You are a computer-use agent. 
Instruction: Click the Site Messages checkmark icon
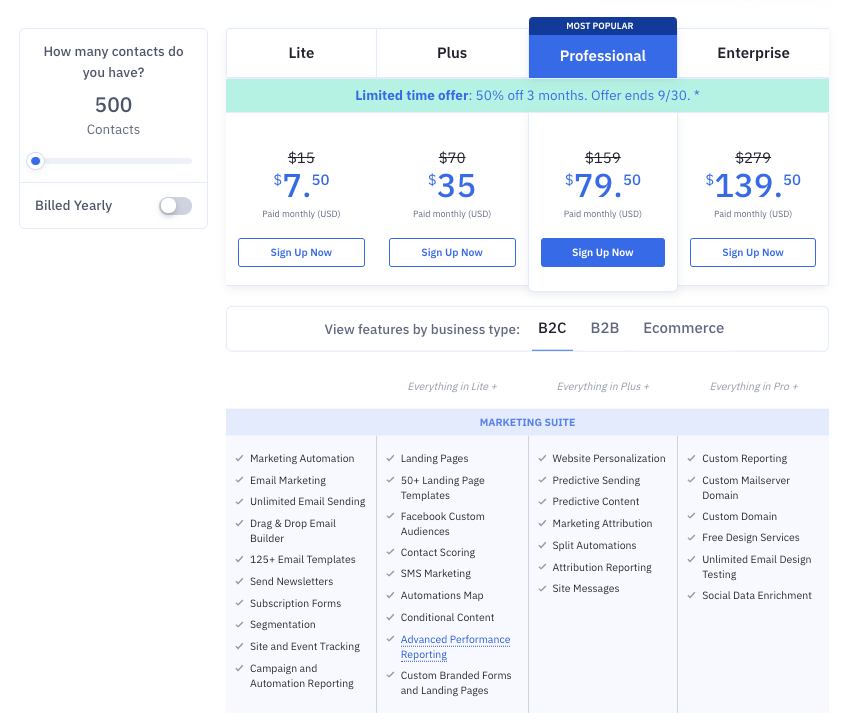(542, 588)
